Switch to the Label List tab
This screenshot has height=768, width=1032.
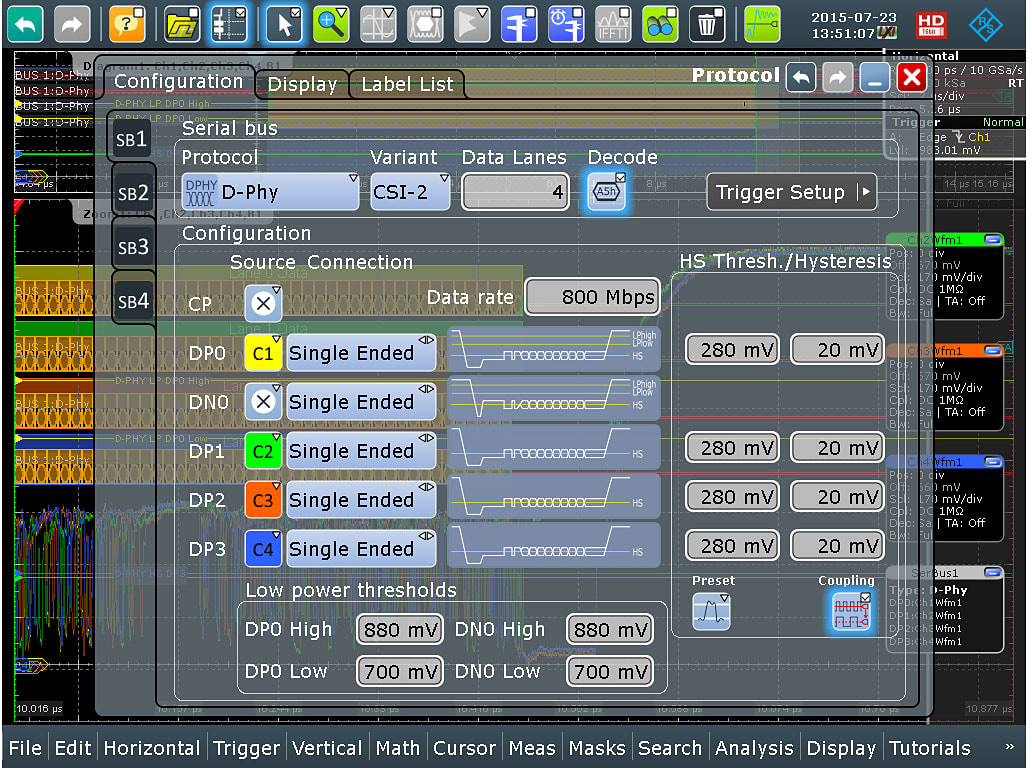click(407, 84)
